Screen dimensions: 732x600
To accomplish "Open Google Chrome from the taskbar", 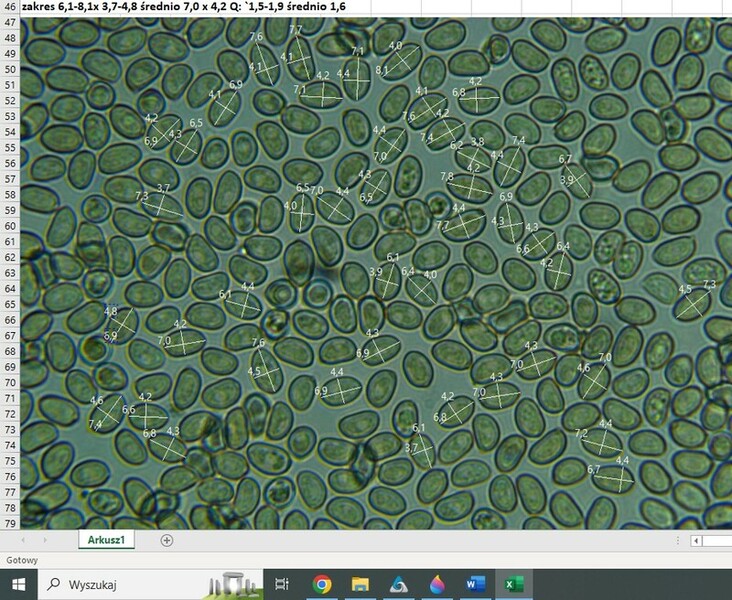I will (x=322, y=584).
